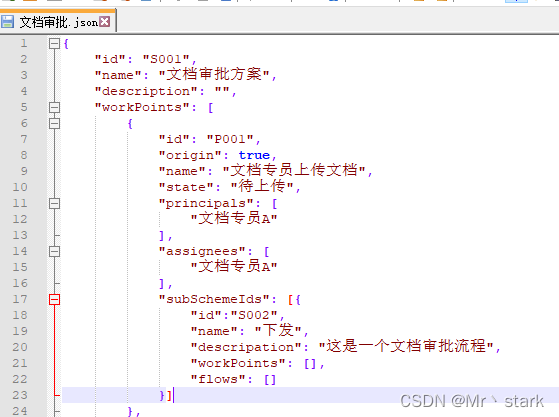
Task: Click the closing ], bracket on line 16
Action: [x=165, y=284]
